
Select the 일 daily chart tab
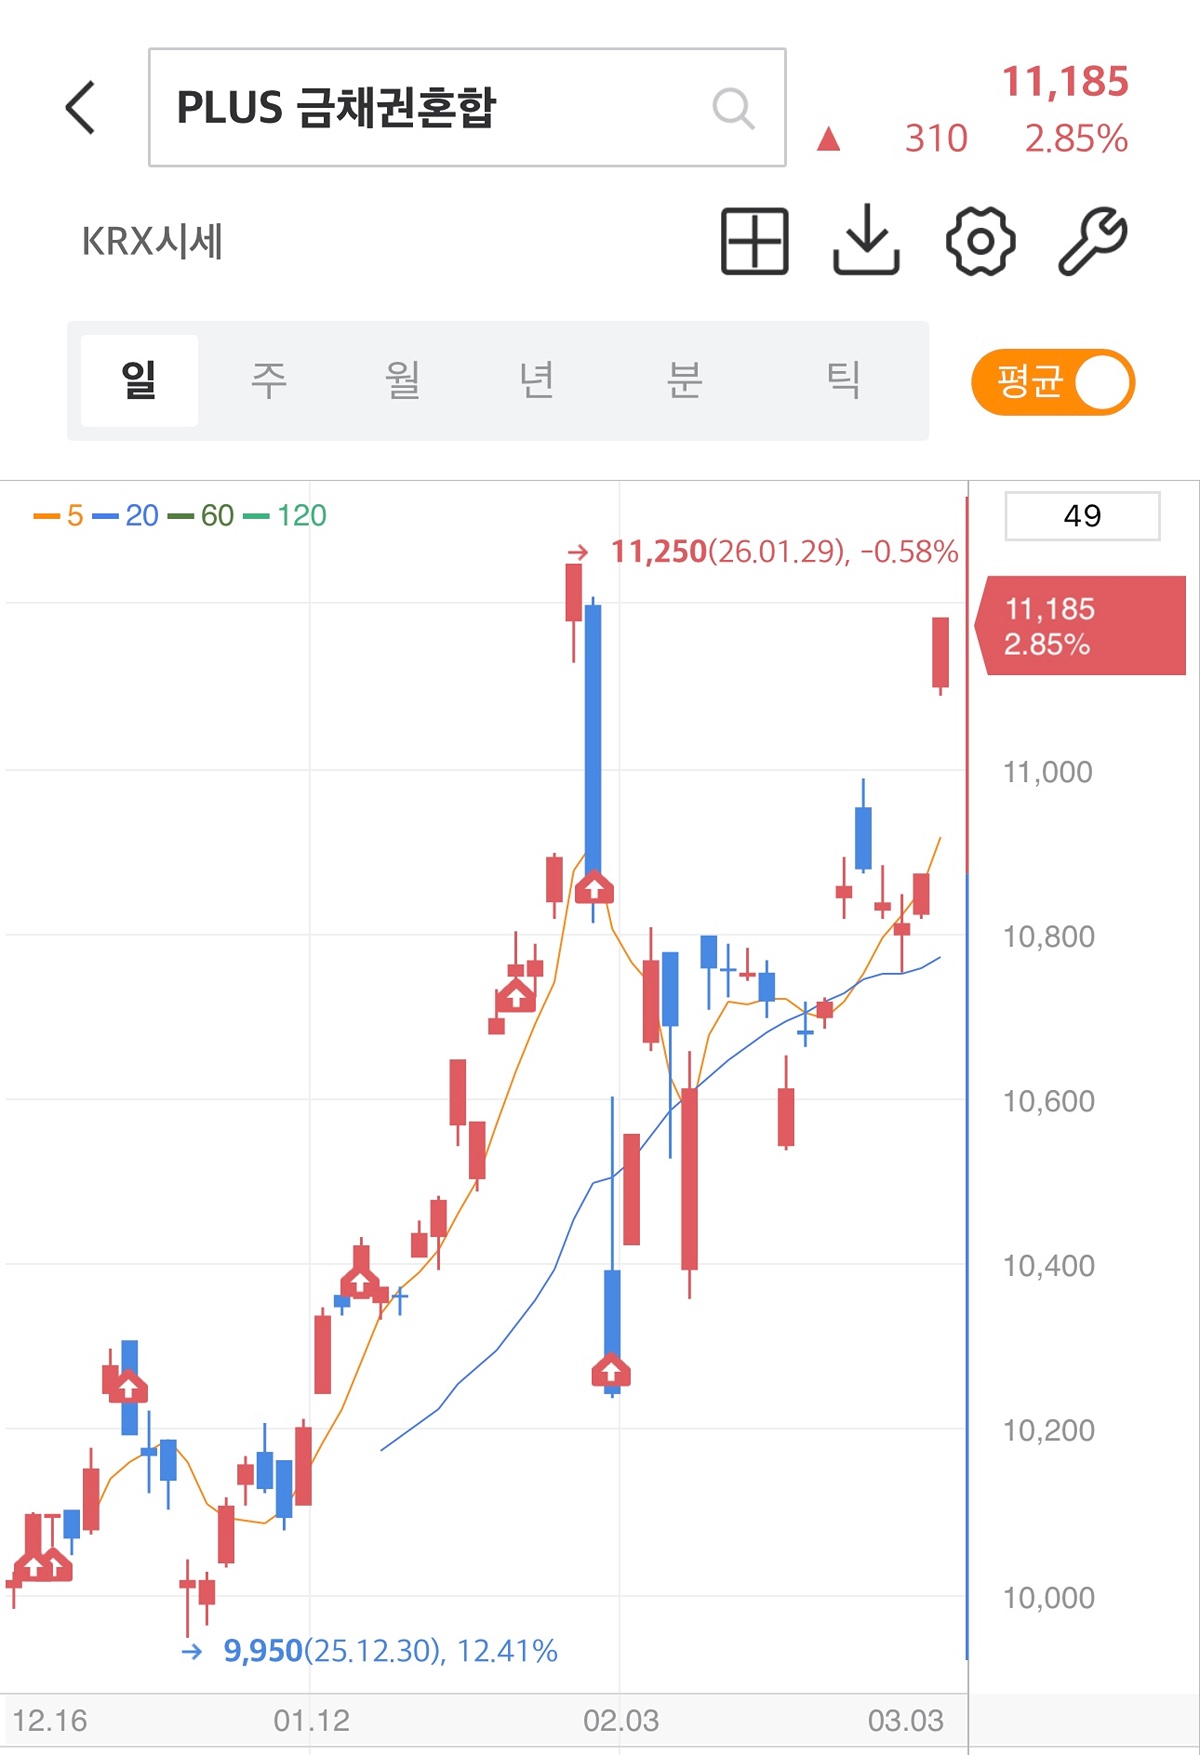point(139,381)
